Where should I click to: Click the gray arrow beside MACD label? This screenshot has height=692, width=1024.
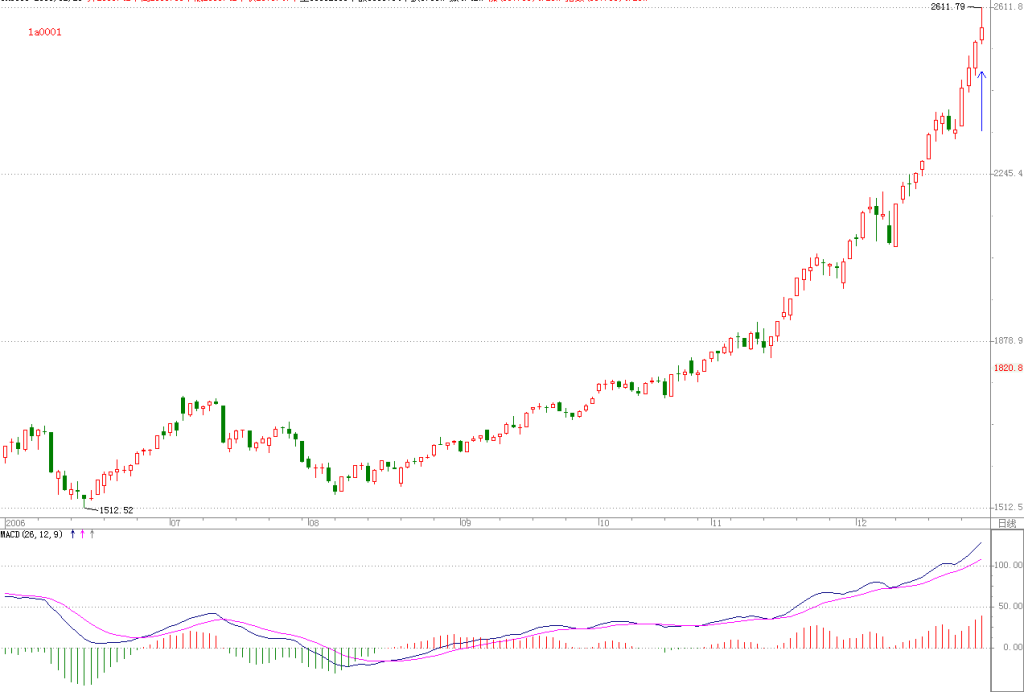pyautogui.click(x=92, y=534)
